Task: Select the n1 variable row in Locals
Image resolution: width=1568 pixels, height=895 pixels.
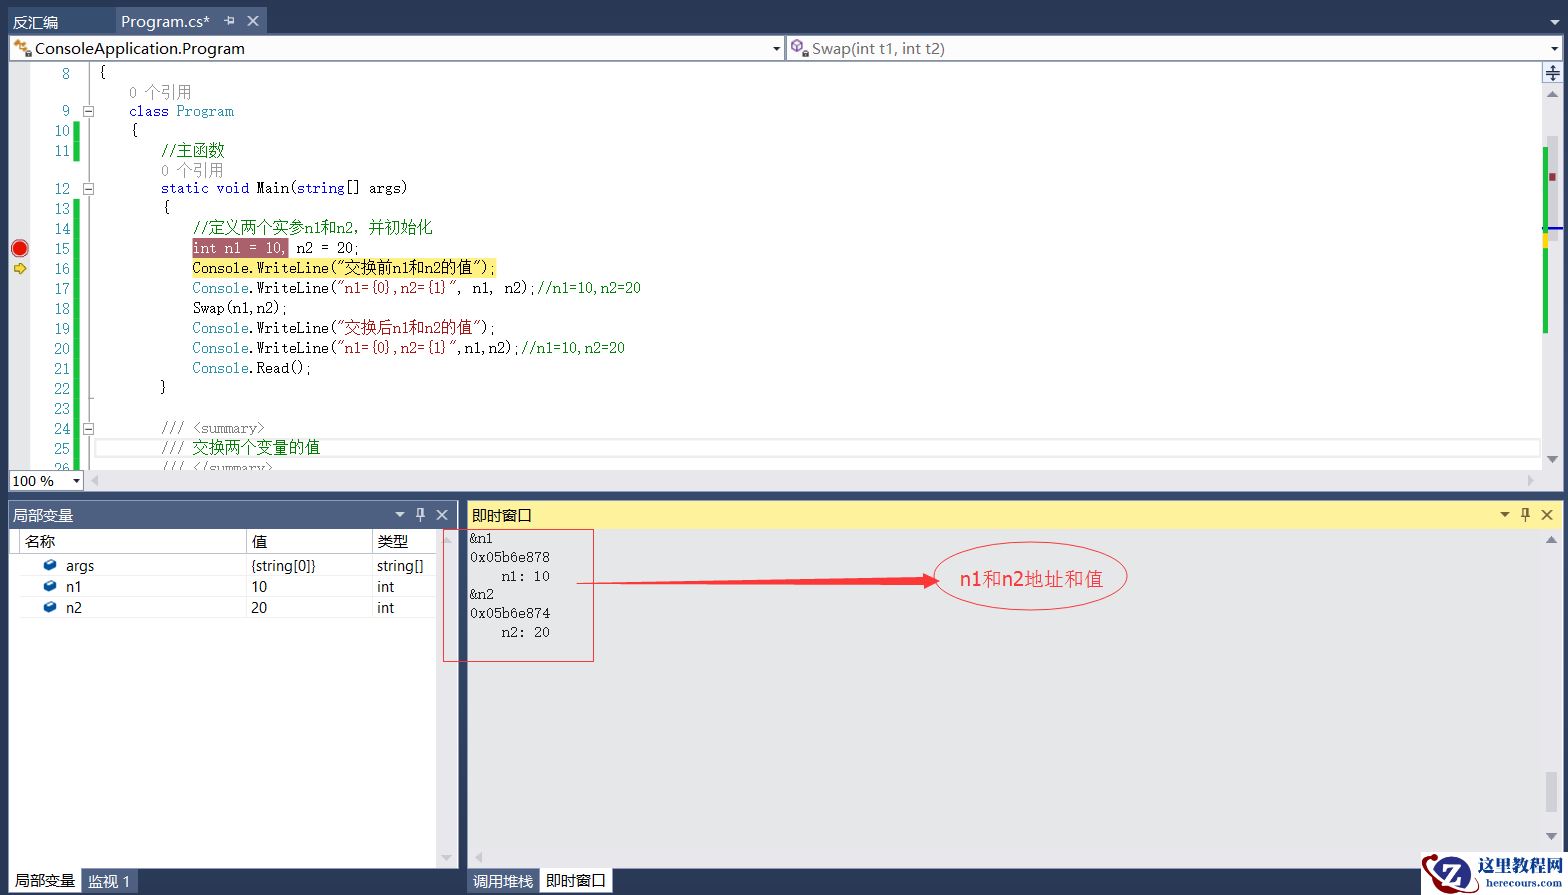Action: (x=74, y=587)
